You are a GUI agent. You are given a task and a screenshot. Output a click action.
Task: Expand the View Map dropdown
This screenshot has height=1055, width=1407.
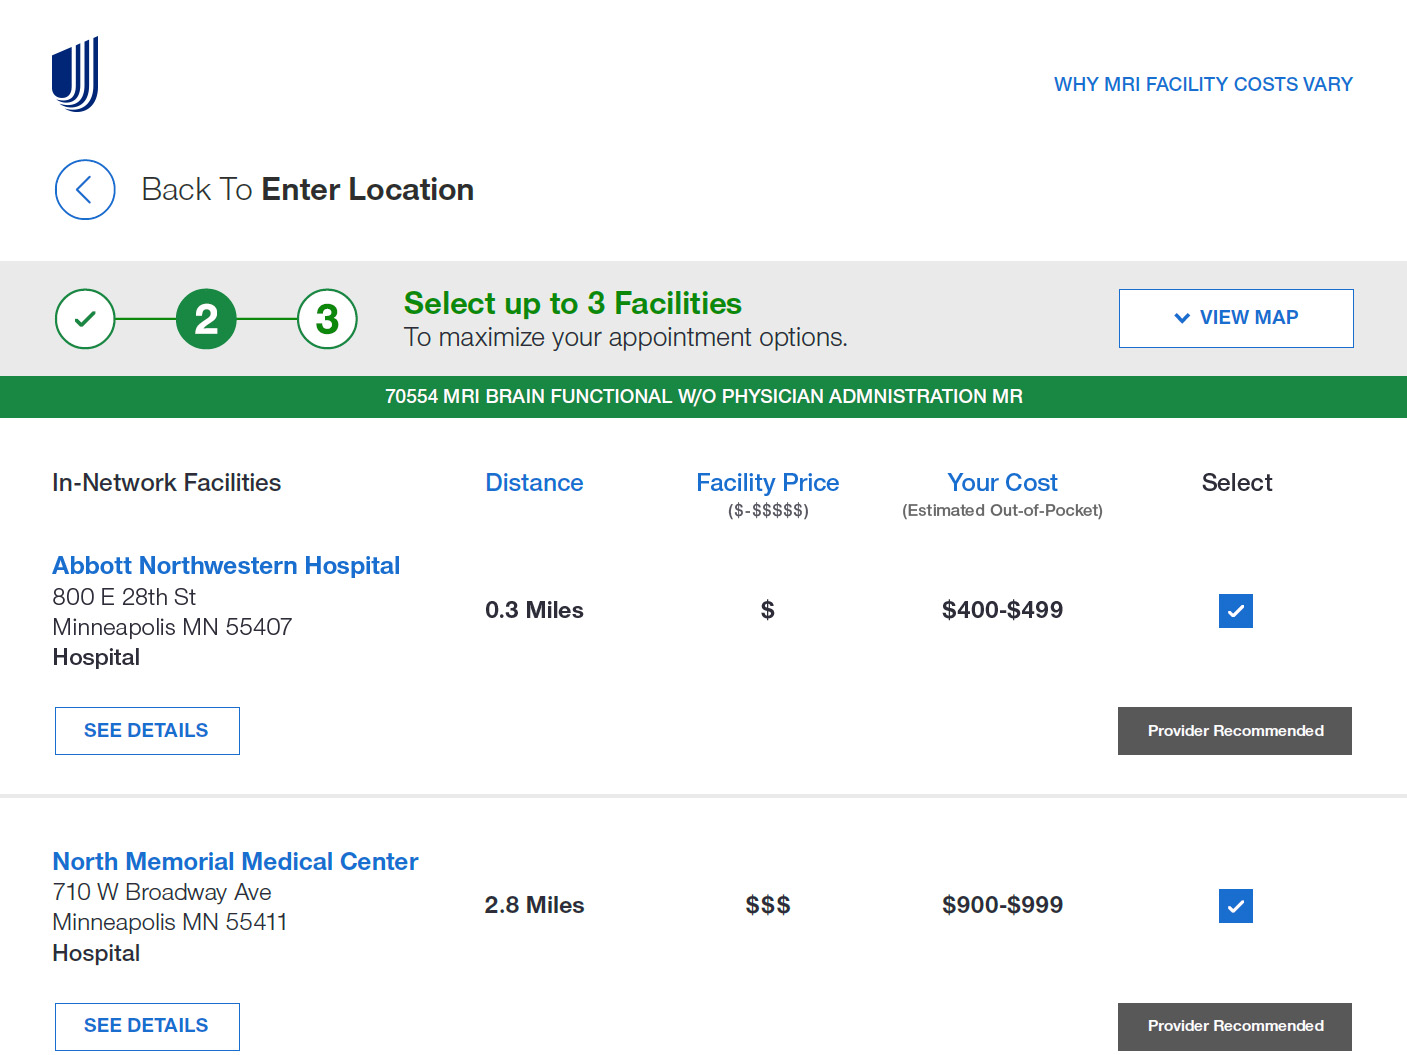pos(1236,318)
